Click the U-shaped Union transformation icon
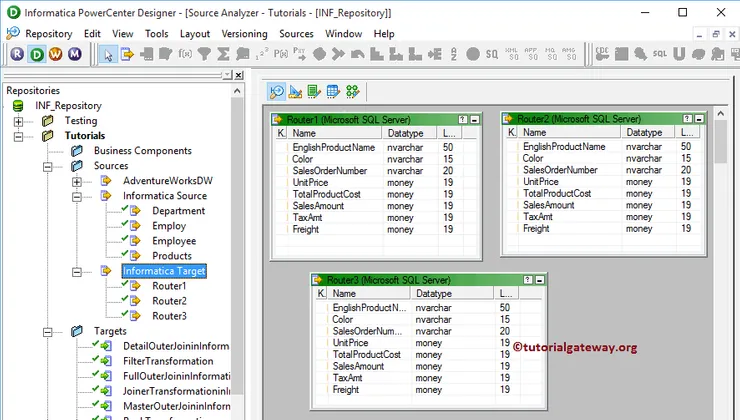 (679, 54)
